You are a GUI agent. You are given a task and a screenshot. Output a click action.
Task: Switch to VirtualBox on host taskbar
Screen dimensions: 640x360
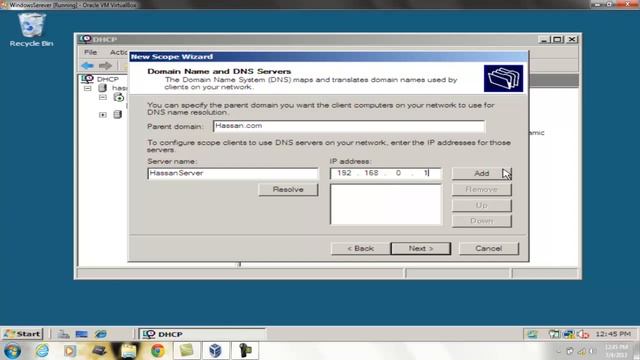[215, 351]
